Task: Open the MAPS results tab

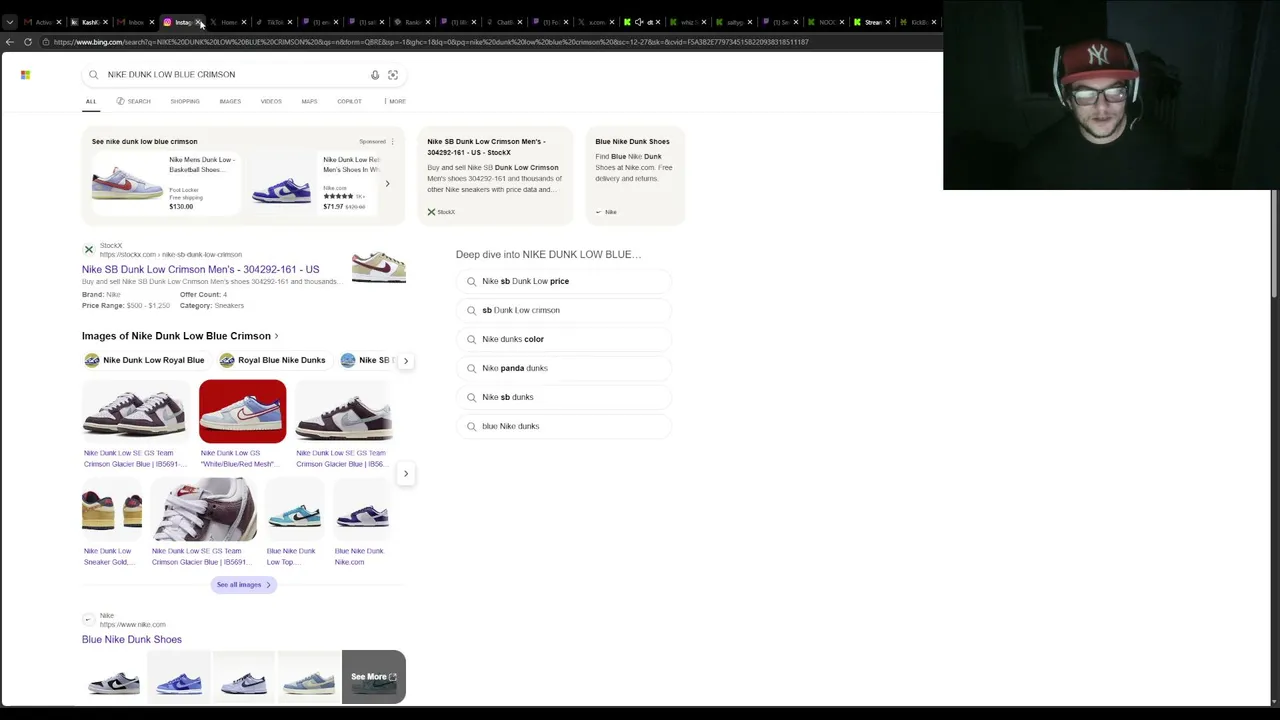Action: pos(309,101)
